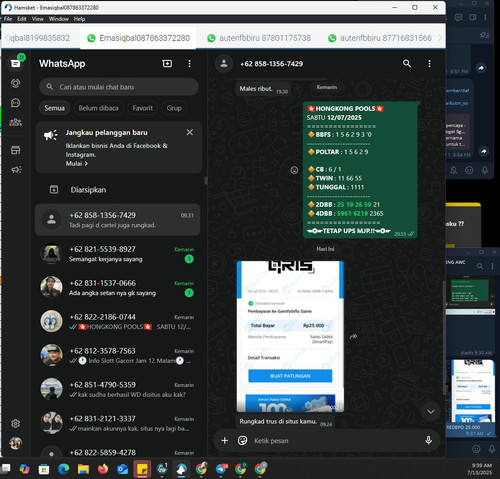
Task: Switch to Emasiqbal087863372280 tab
Action: 138,38
